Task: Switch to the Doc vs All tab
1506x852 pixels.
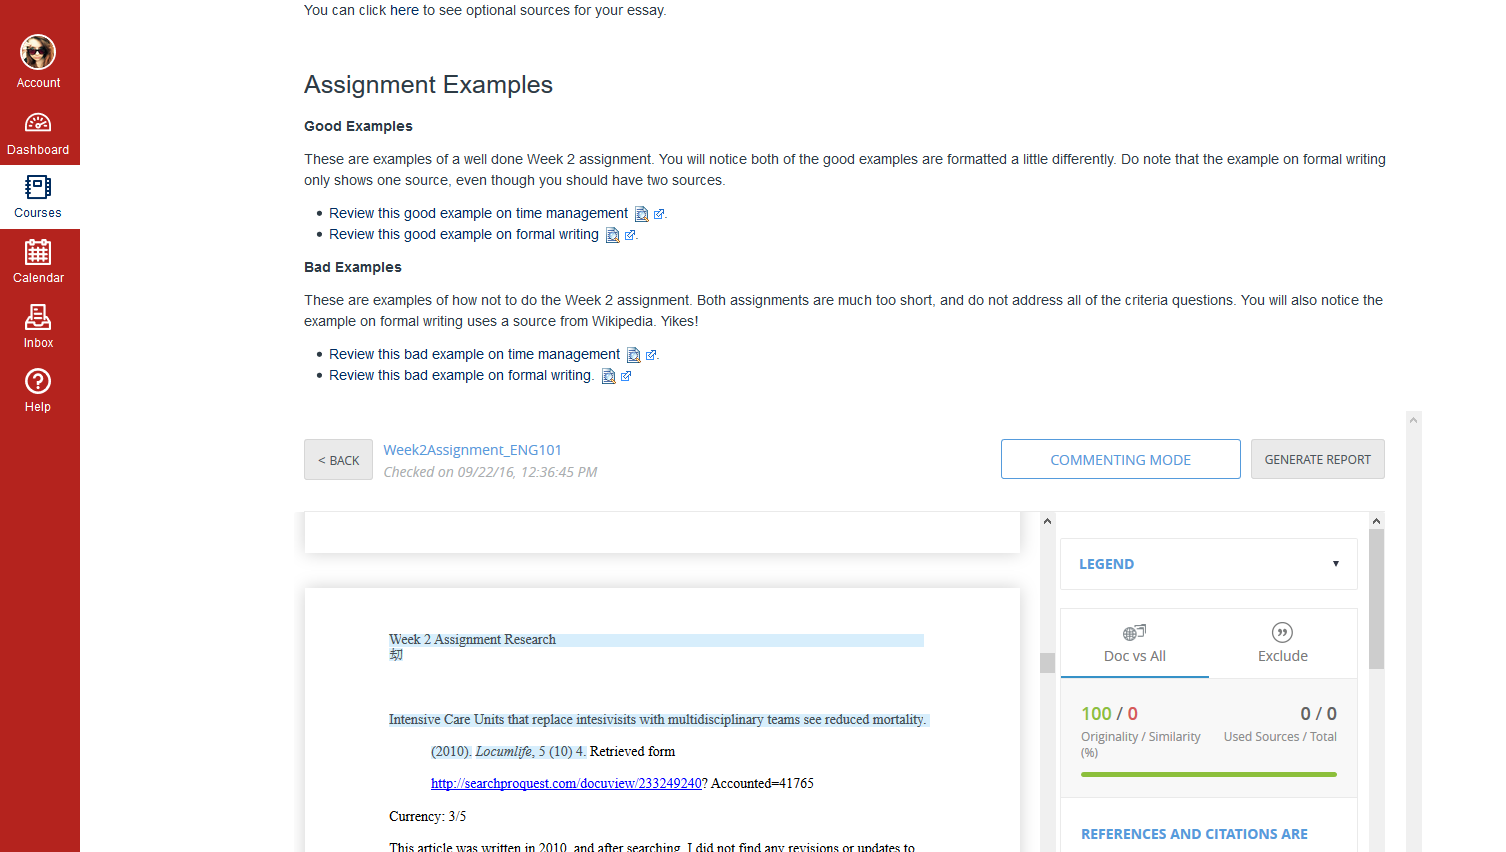Action: 1134,655
